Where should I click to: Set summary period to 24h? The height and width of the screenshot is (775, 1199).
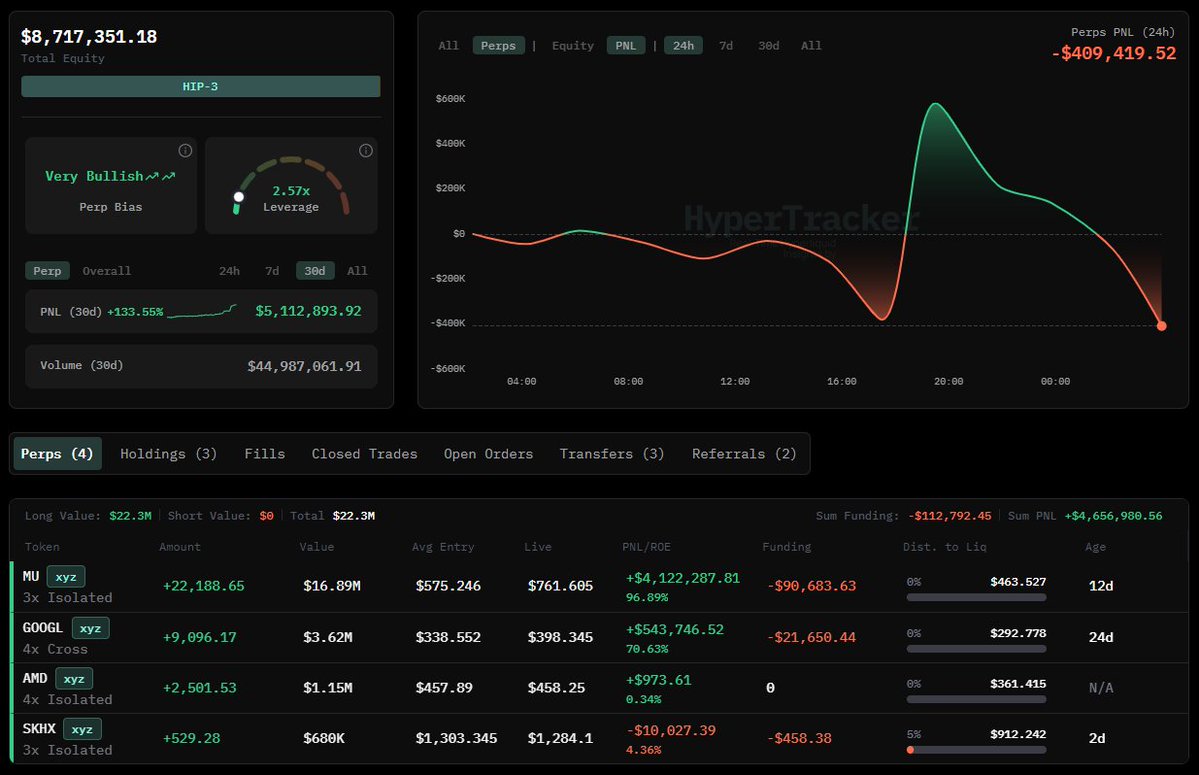[229, 271]
